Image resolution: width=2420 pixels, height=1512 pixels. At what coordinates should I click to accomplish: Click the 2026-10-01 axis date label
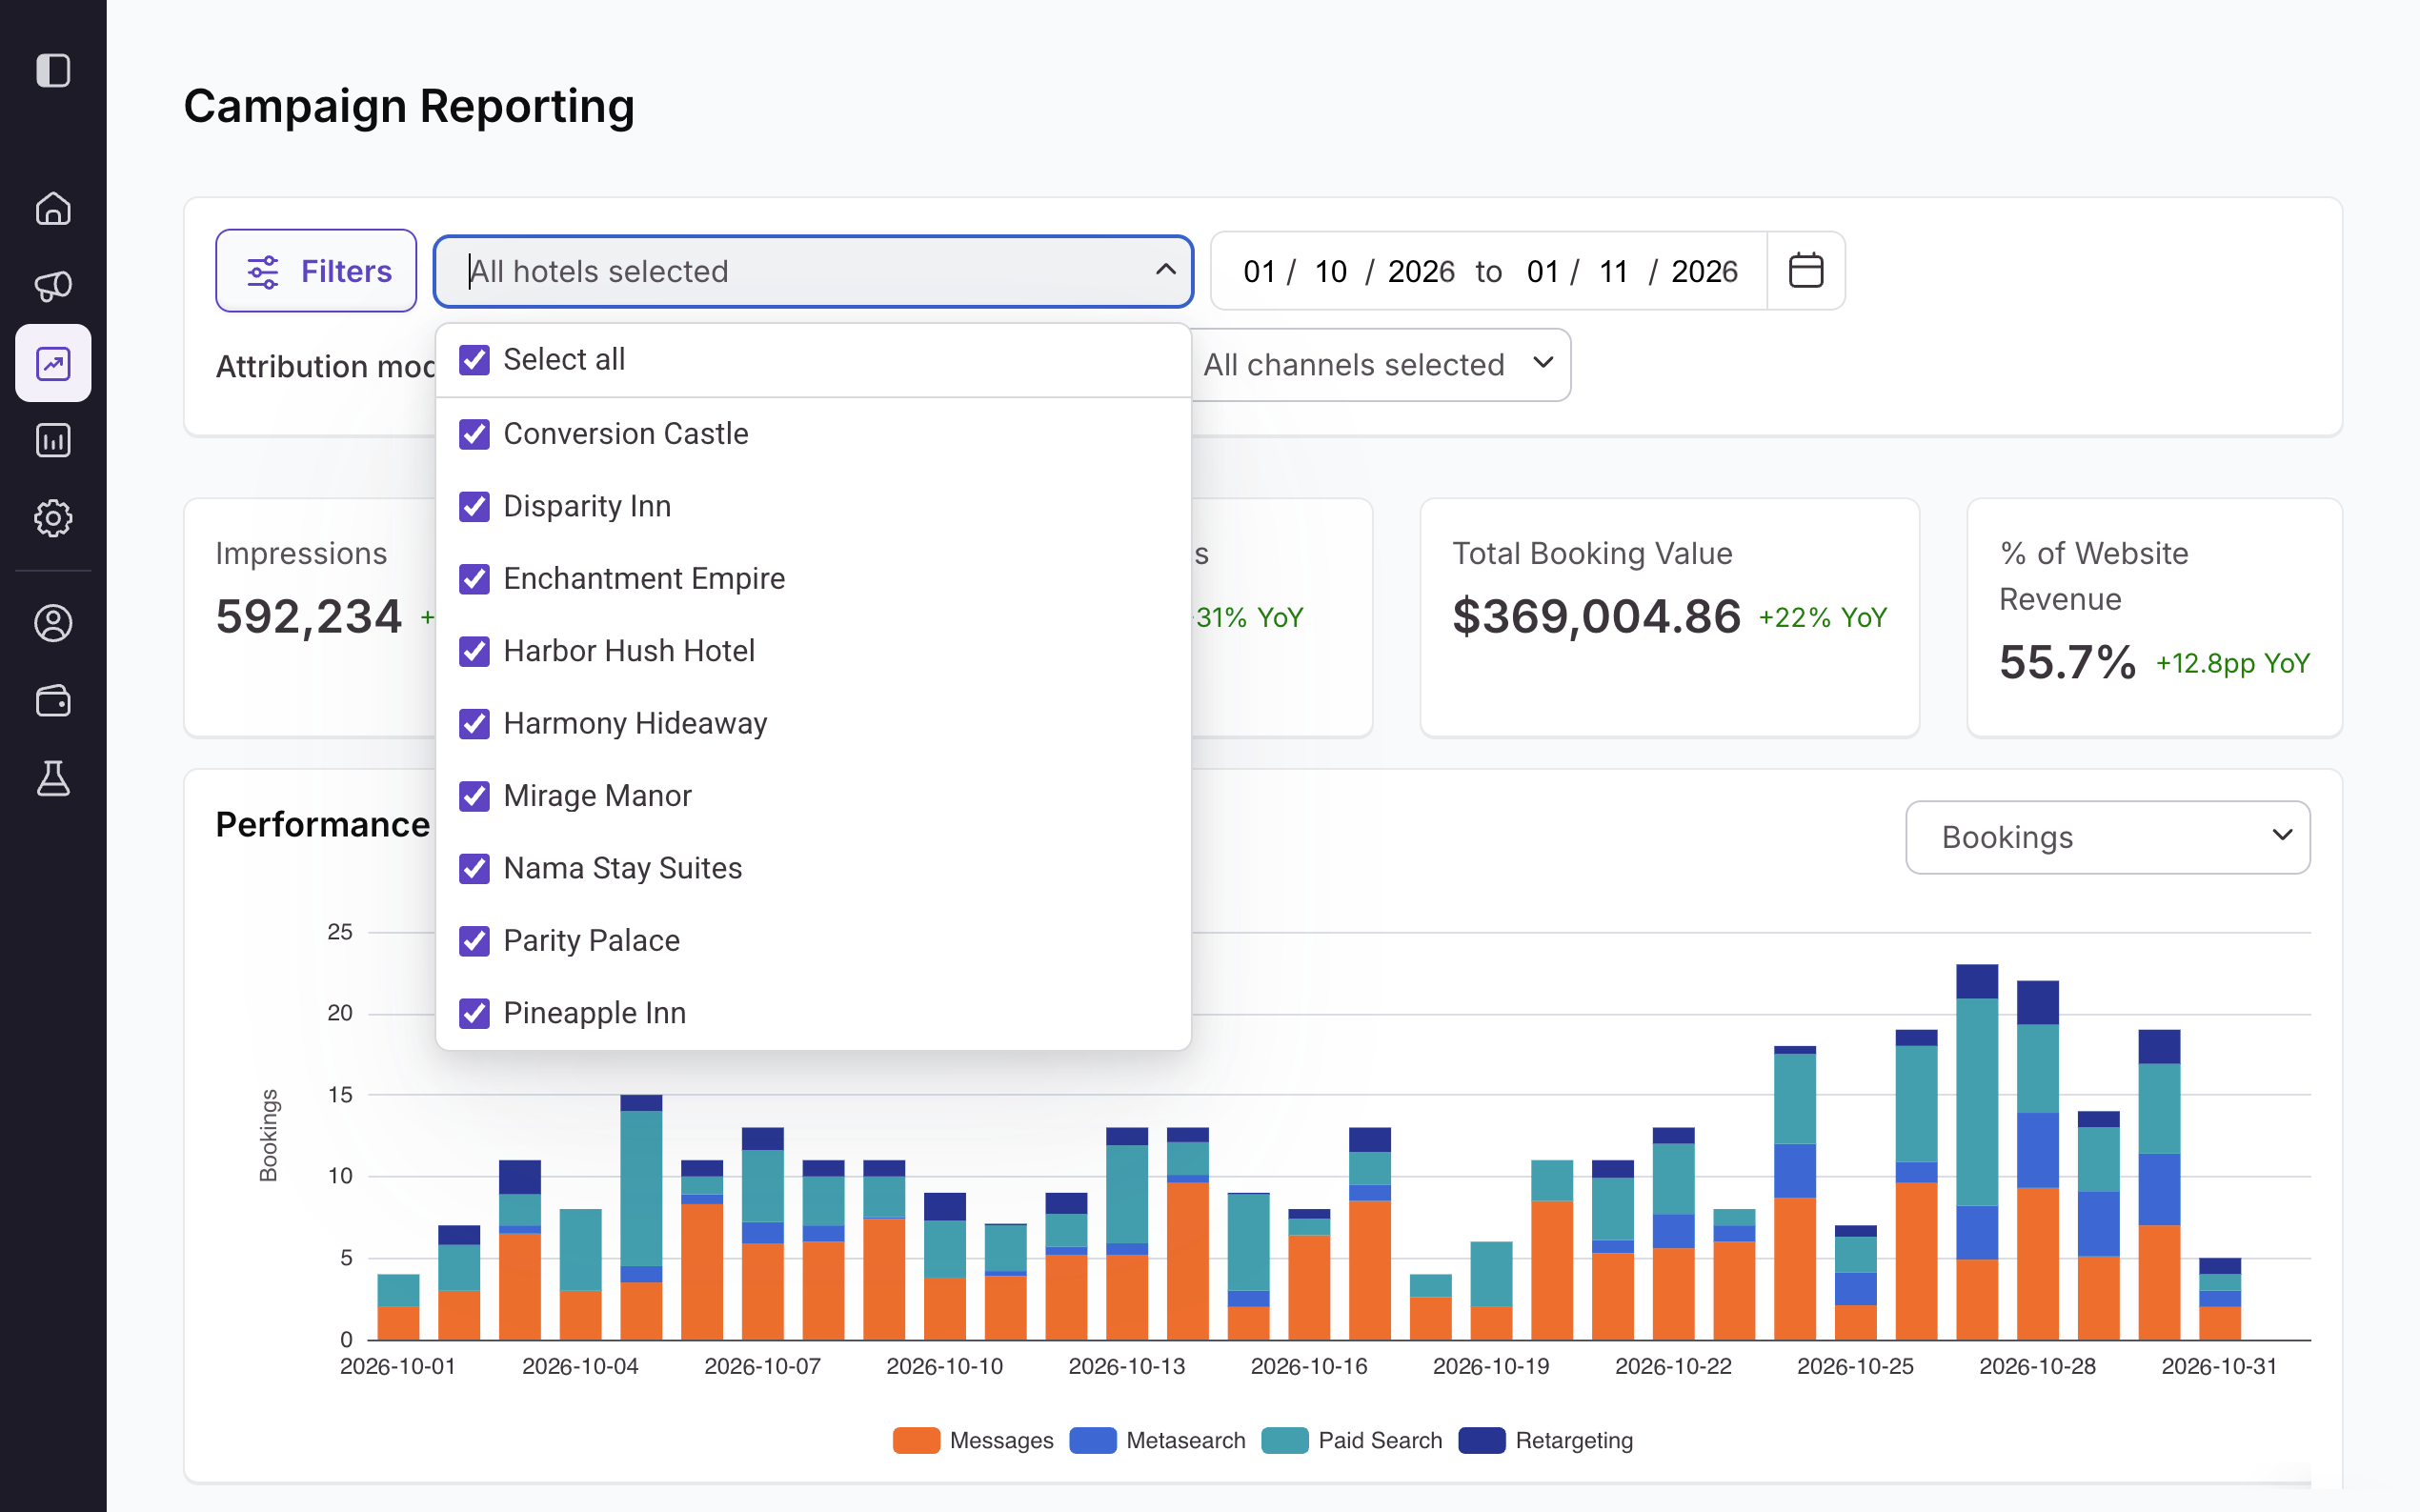397,1366
